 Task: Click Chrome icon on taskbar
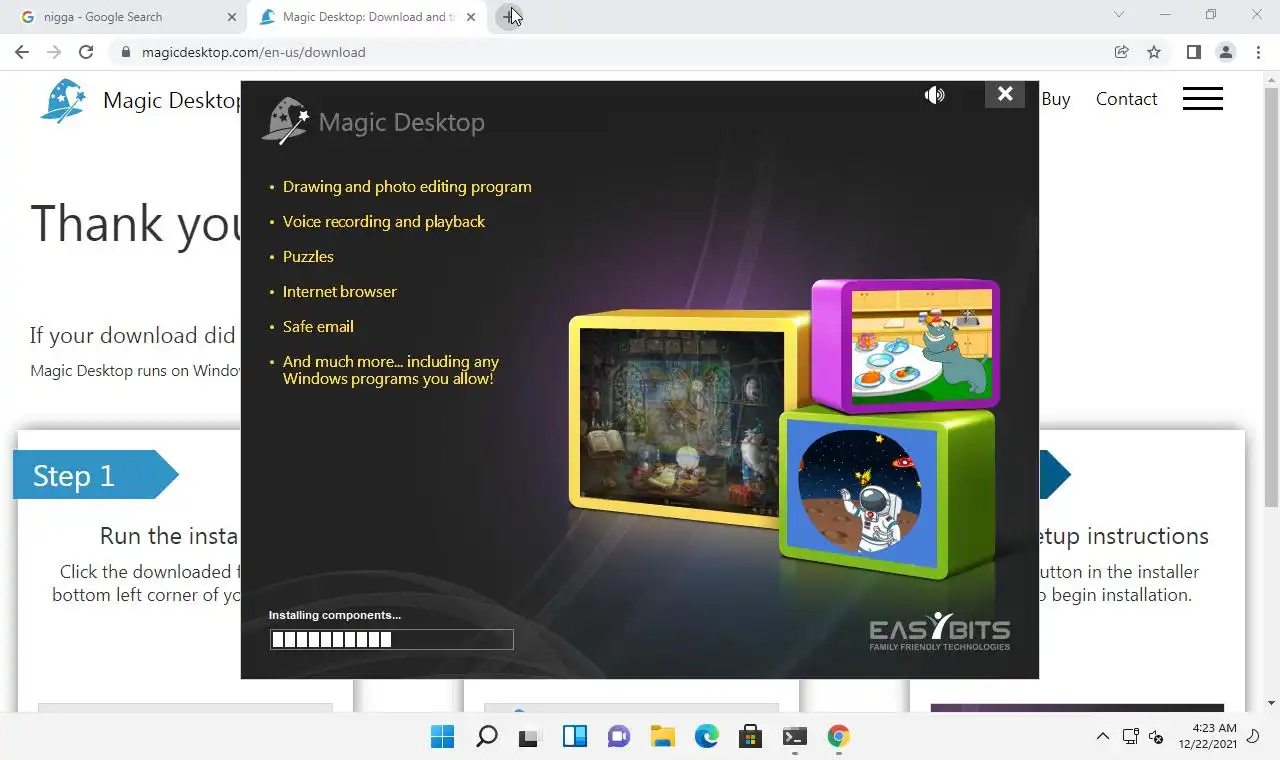[838, 737]
